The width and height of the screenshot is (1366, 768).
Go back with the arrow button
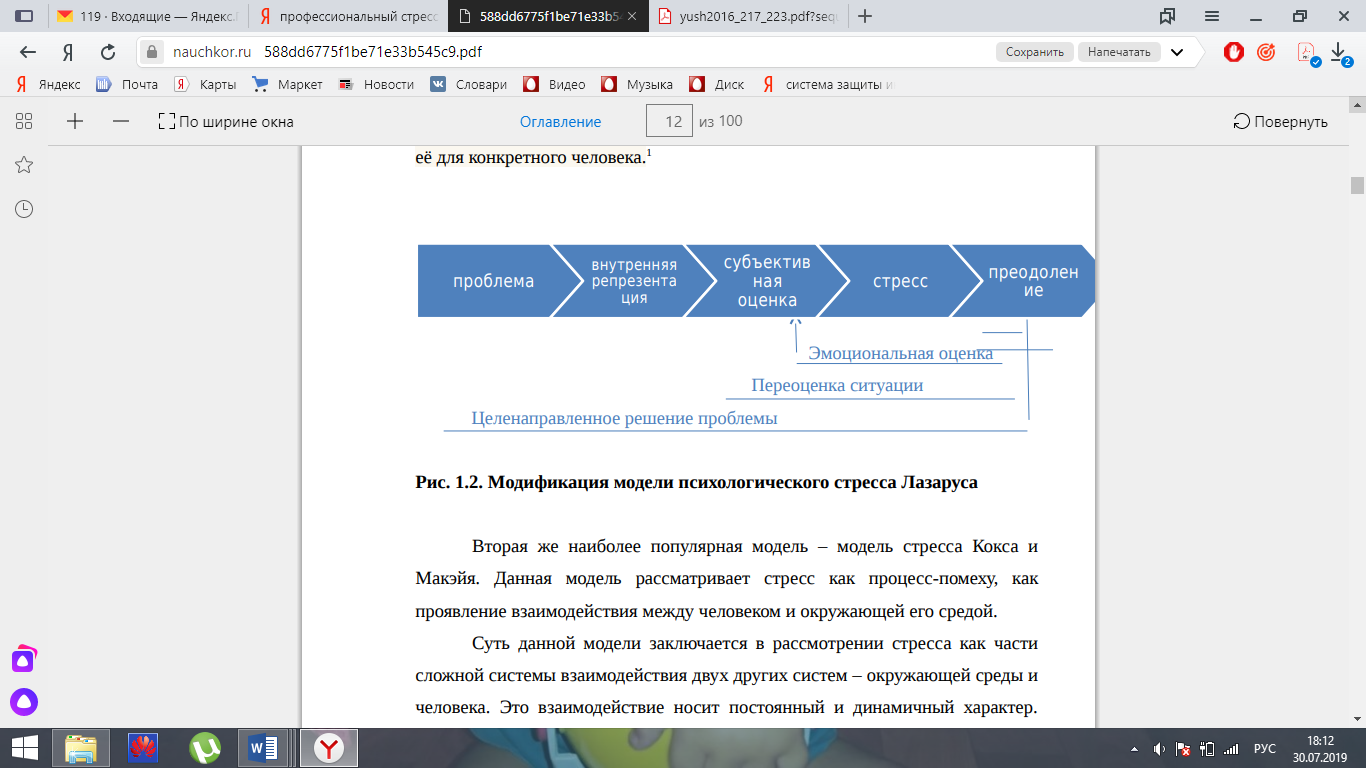coord(28,52)
